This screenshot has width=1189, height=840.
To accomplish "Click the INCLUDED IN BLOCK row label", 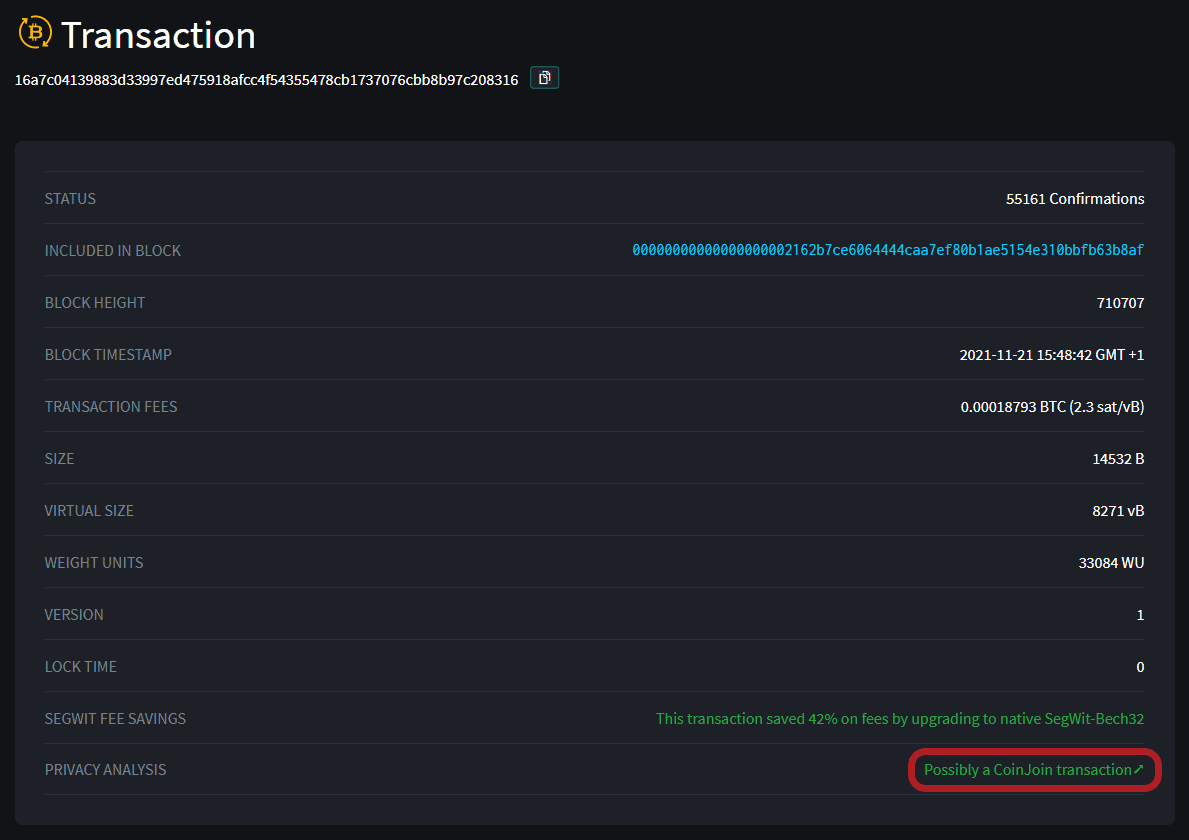I will [x=113, y=251].
